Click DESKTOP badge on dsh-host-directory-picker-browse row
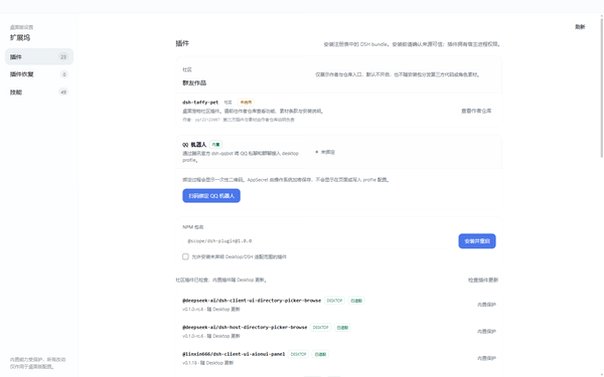Screen dimensions: 604x377 (320, 327)
